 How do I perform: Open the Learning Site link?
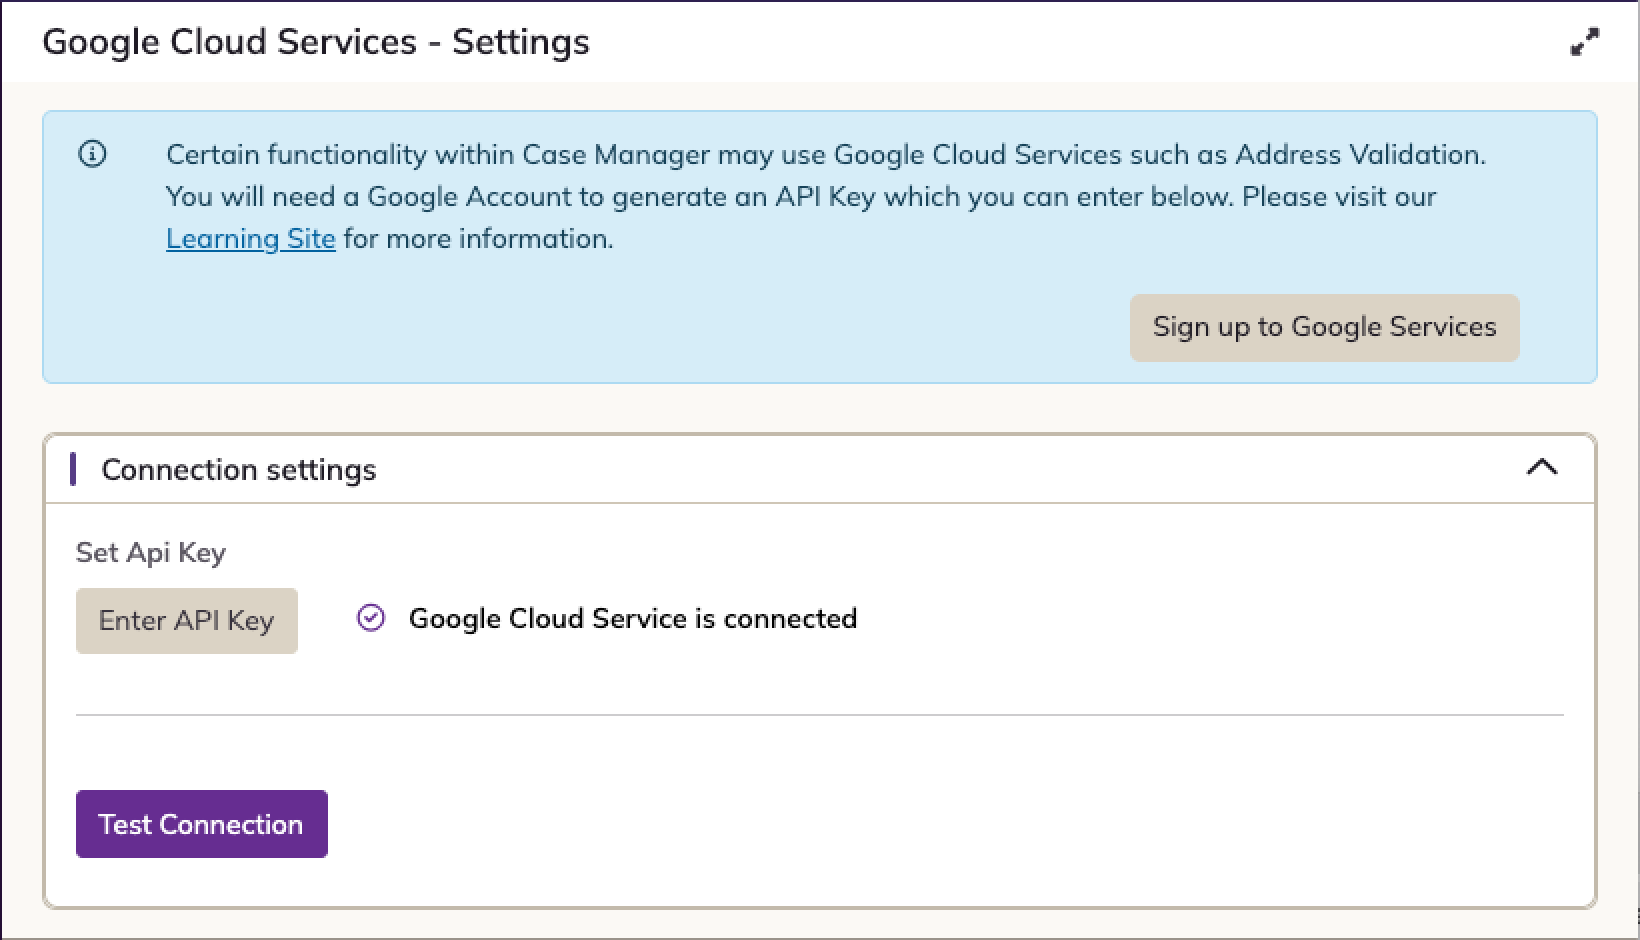[250, 239]
